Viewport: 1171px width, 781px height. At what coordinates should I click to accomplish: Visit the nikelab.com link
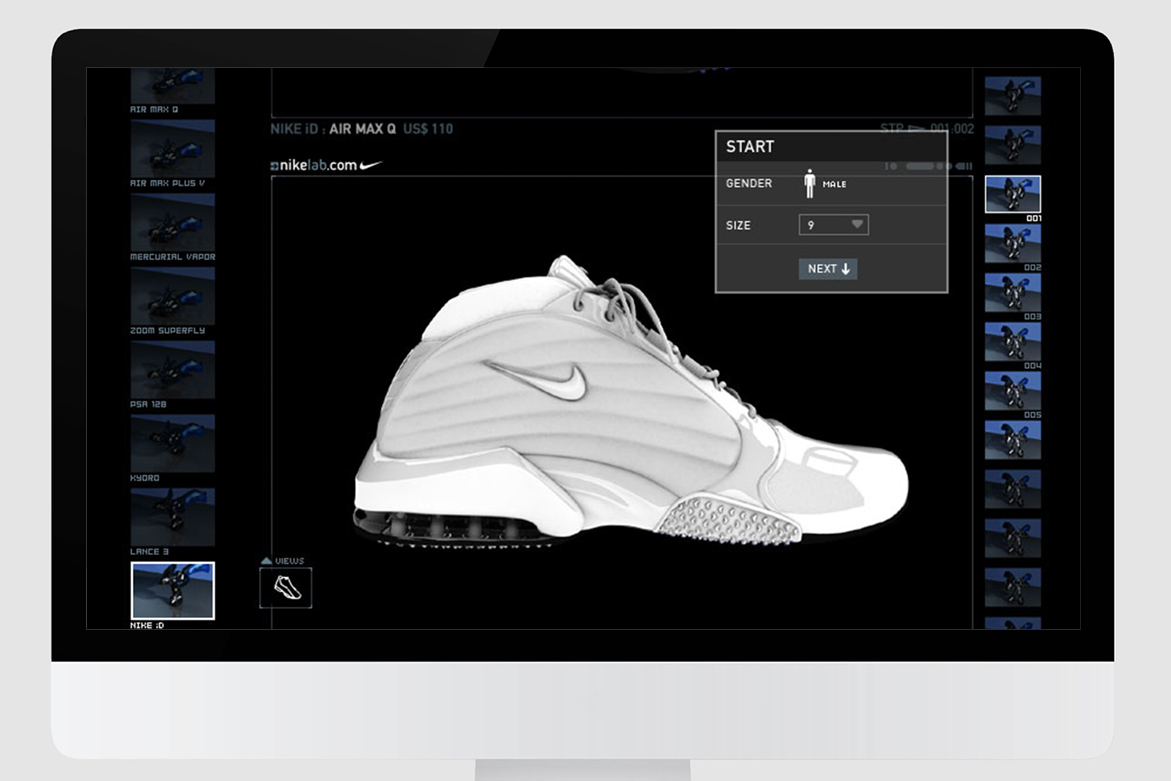click(x=326, y=165)
